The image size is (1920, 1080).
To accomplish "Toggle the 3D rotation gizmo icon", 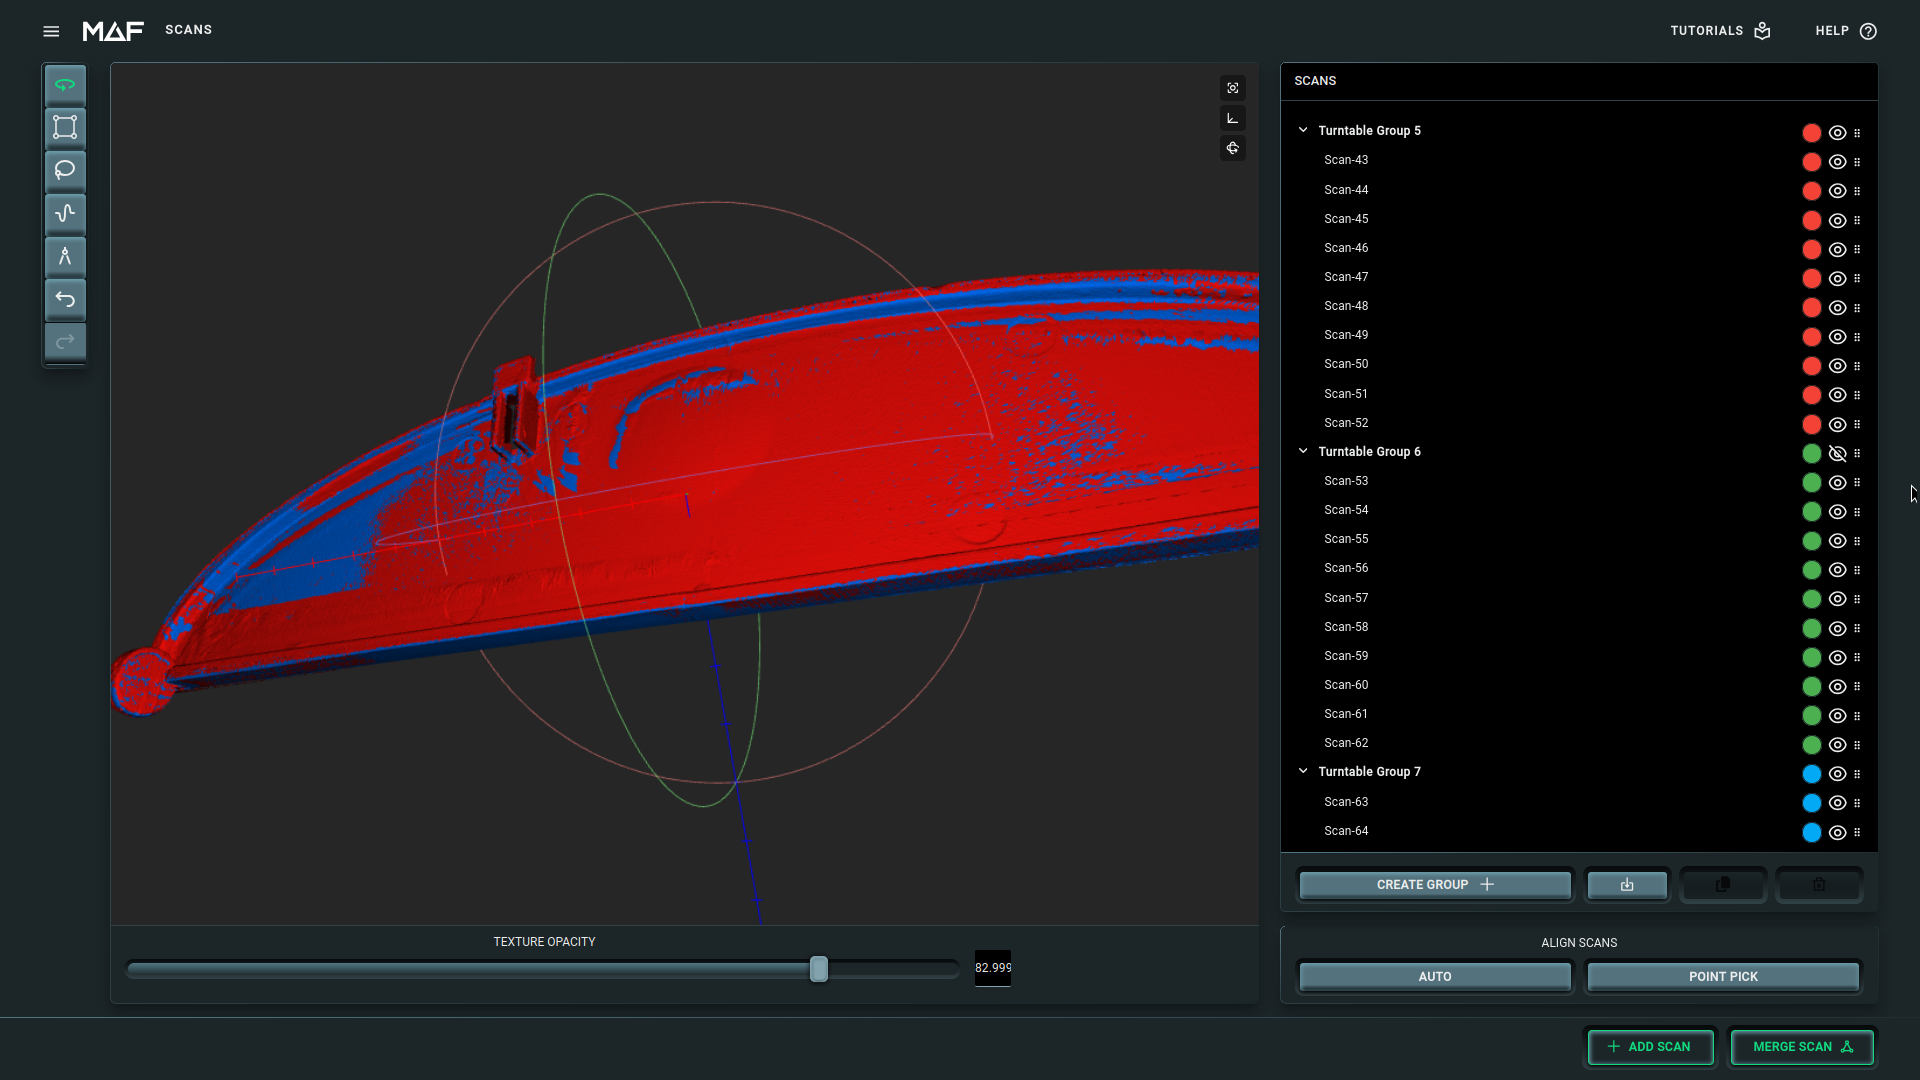I will pos(1233,148).
